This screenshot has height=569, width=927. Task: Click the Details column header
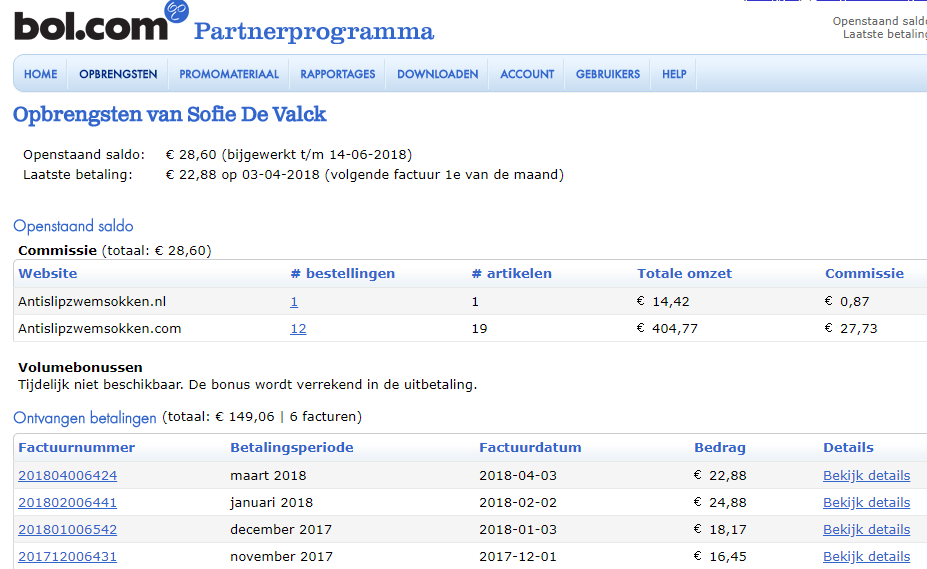coord(848,448)
